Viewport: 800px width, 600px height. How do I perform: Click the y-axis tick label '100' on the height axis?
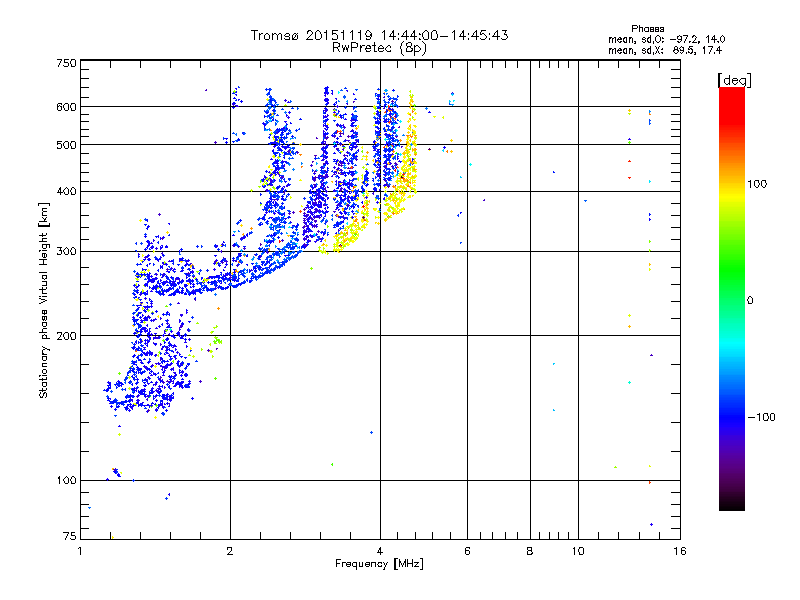click(x=67, y=481)
